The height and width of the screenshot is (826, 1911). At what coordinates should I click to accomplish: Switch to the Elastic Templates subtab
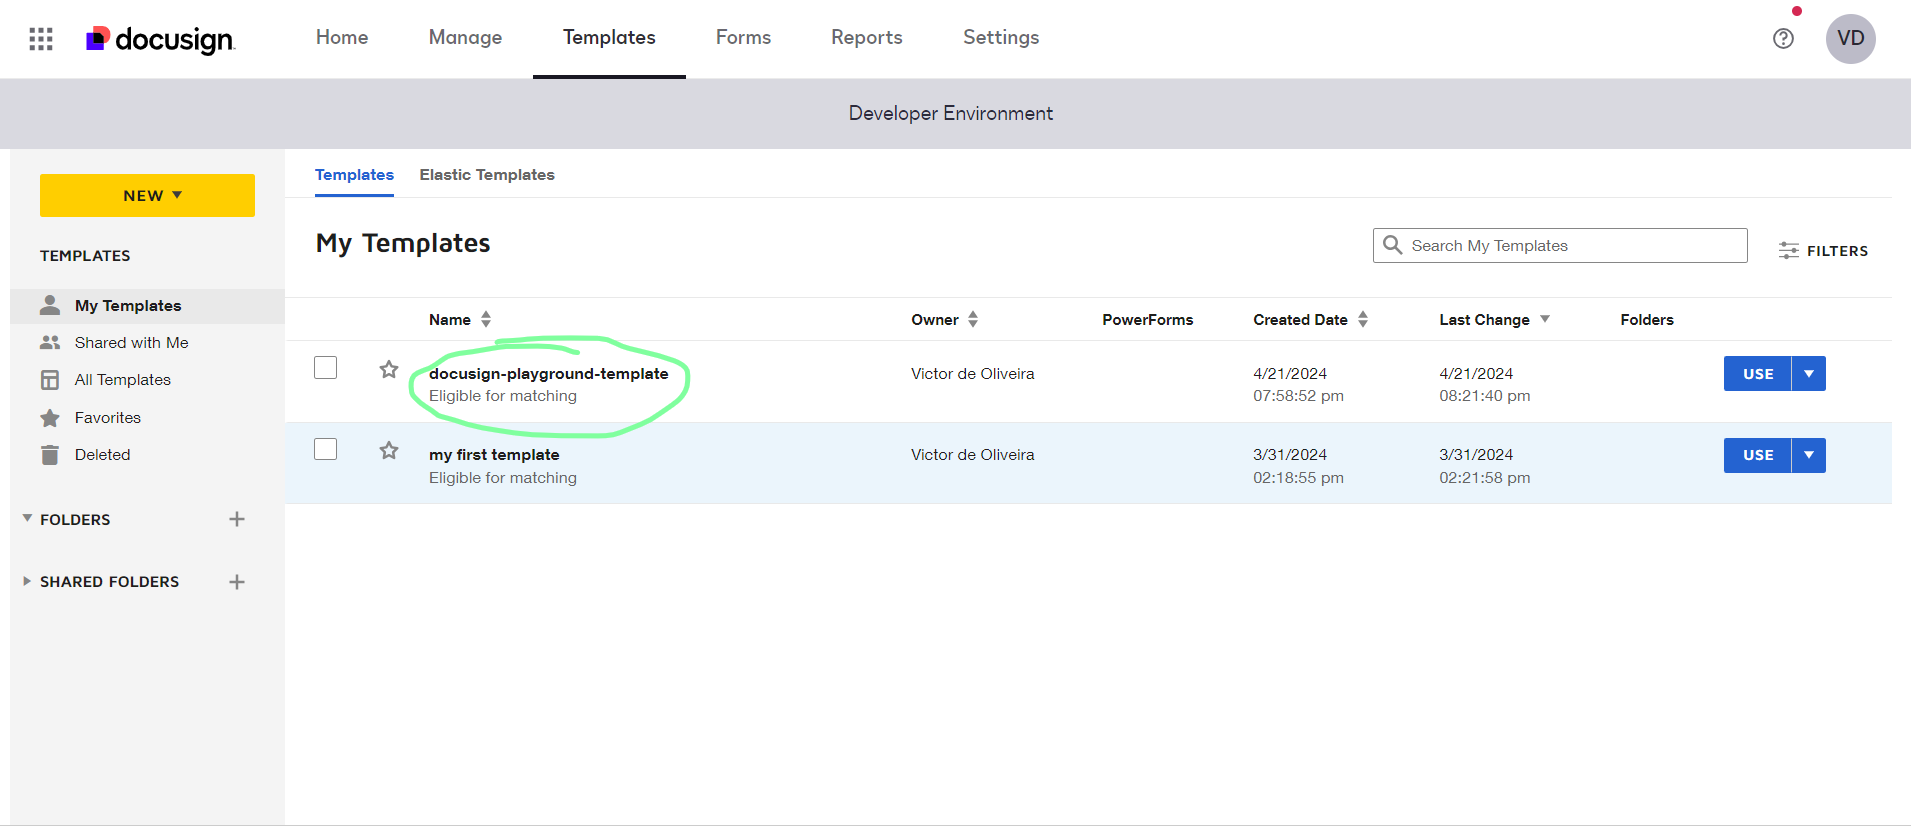pos(487,175)
